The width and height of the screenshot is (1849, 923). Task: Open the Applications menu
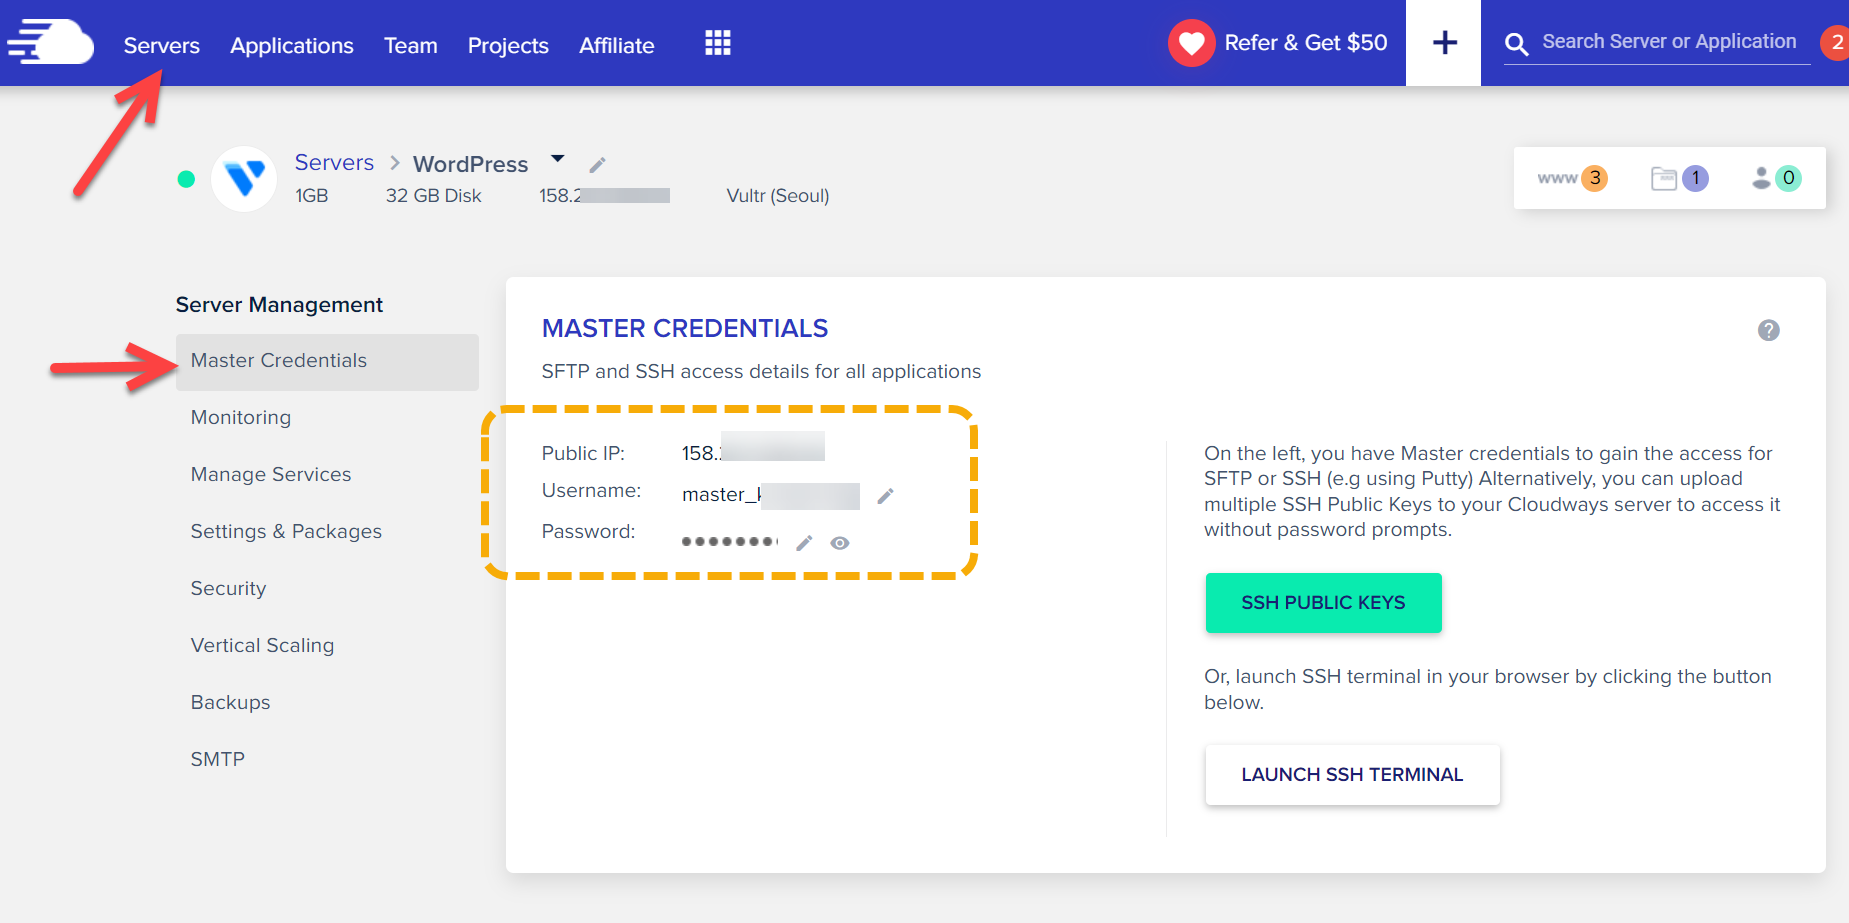(292, 45)
